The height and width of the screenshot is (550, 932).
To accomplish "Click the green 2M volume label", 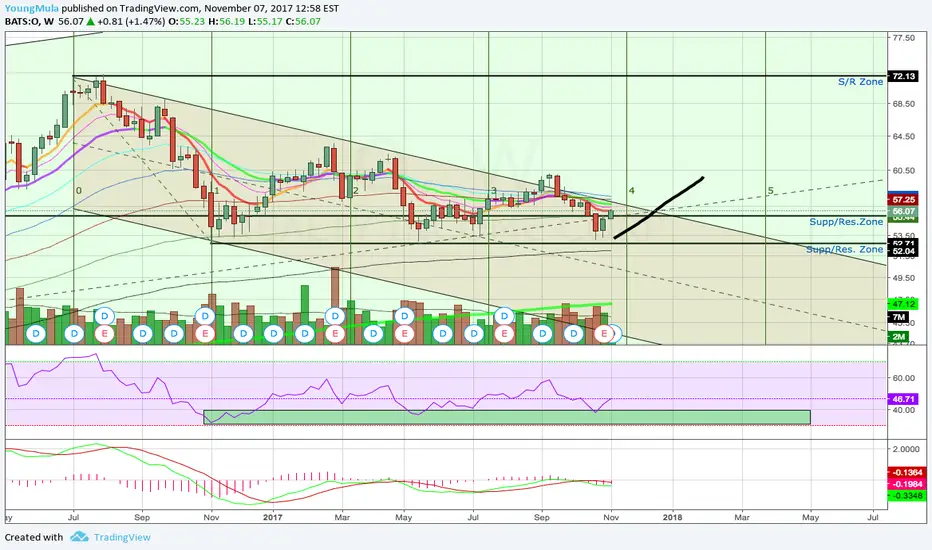I will point(898,337).
